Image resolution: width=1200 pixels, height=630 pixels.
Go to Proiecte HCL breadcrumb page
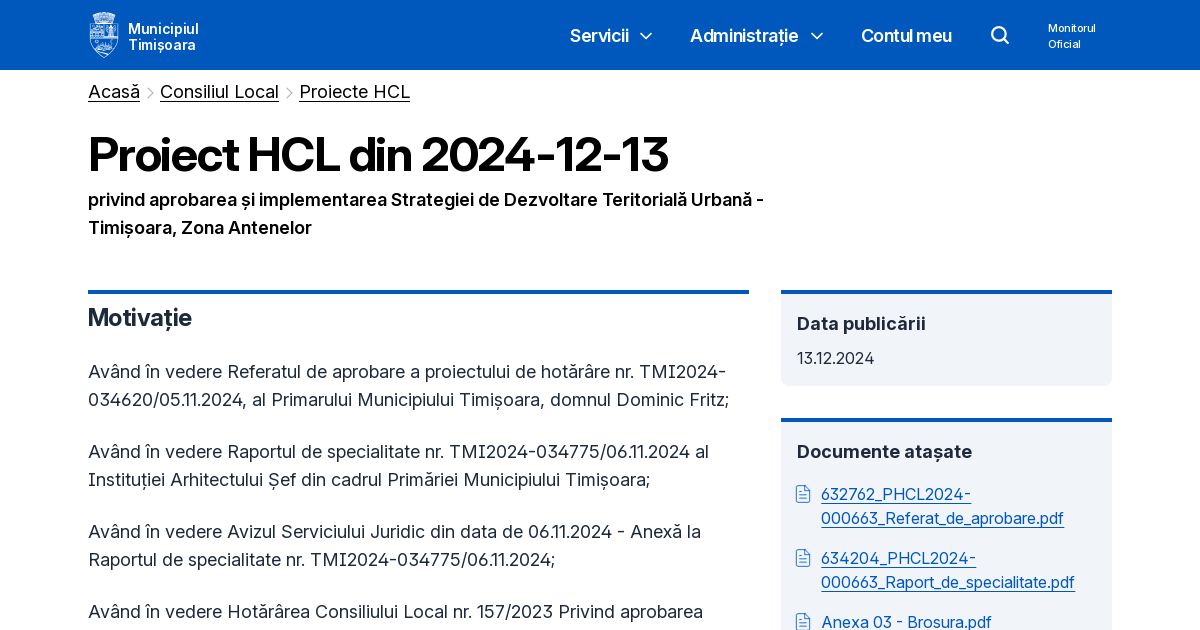(x=354, y=91)
